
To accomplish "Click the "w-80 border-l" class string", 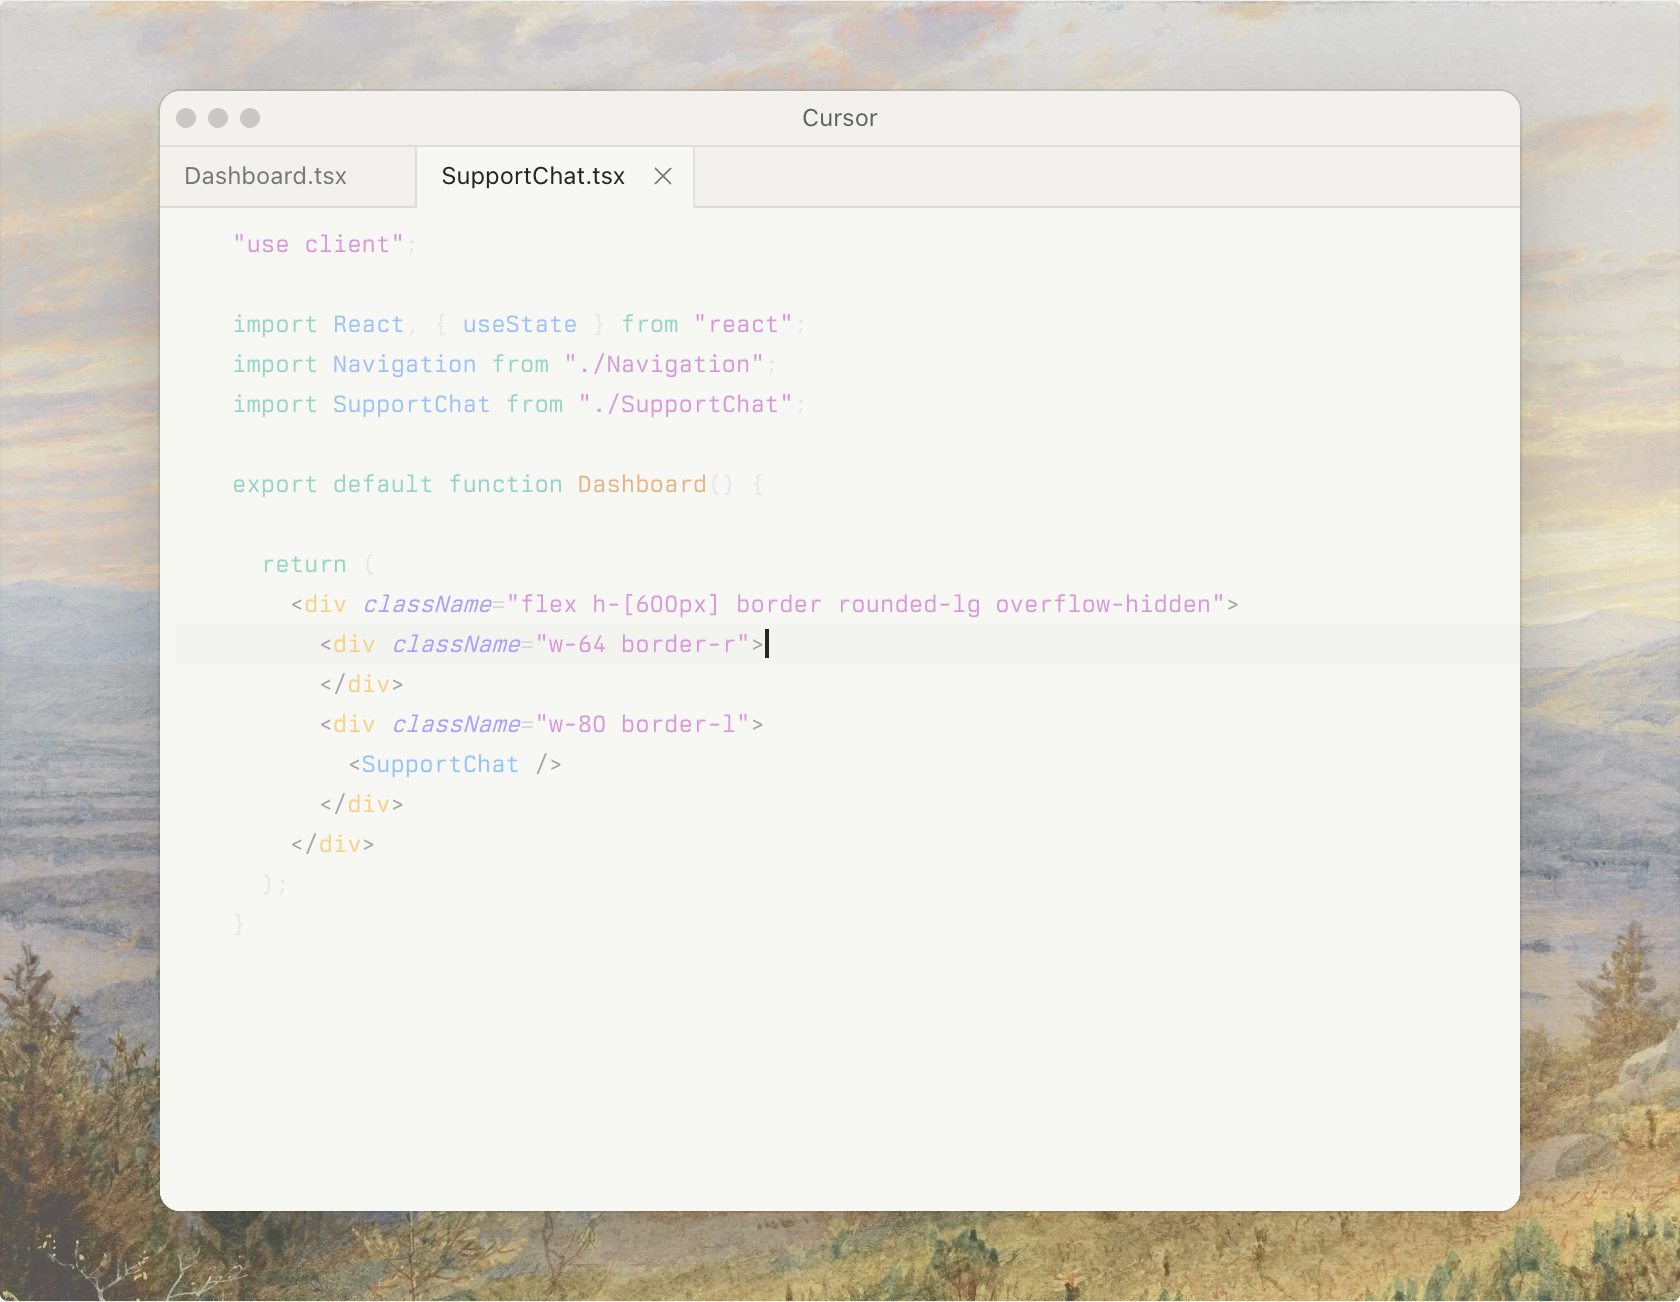I will (x=642, y=725).
